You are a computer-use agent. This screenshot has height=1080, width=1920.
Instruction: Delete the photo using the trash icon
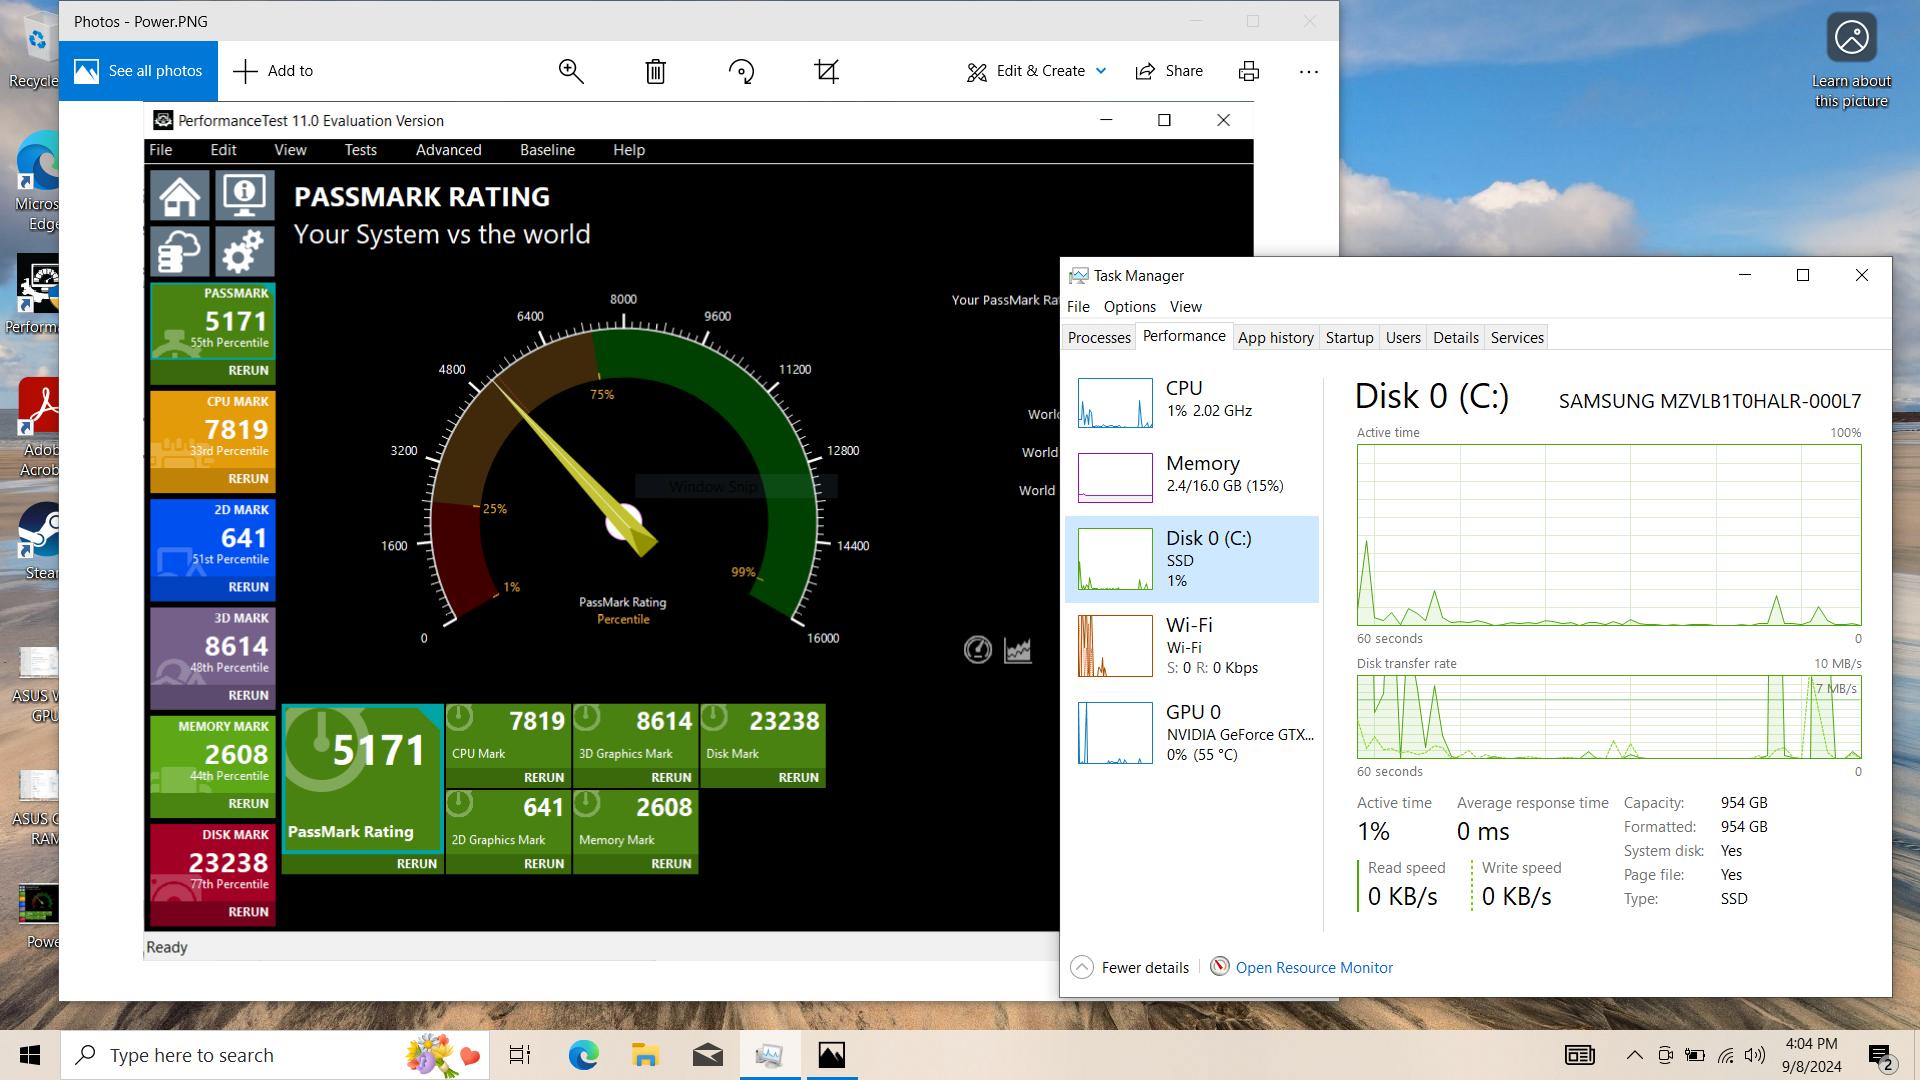(656, 71)
